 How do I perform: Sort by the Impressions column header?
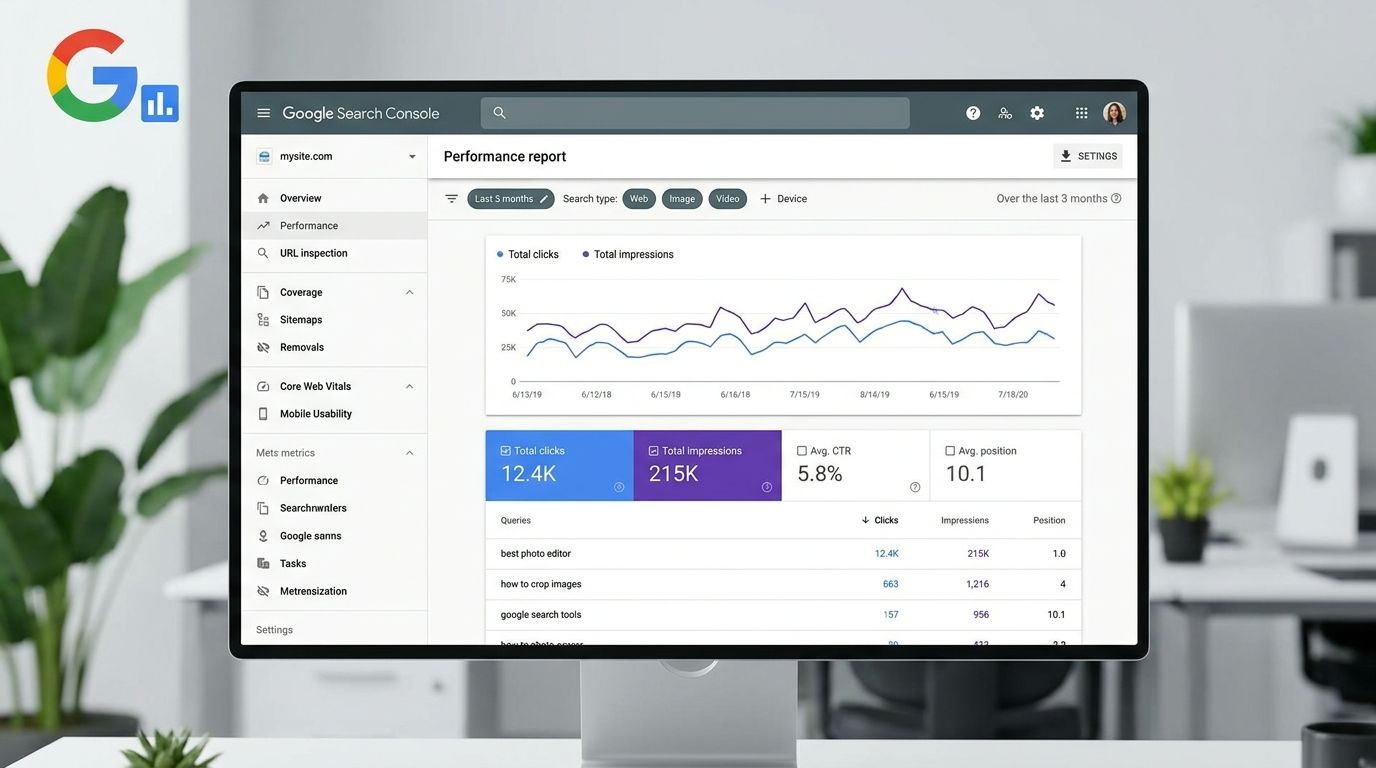[965, 520]
